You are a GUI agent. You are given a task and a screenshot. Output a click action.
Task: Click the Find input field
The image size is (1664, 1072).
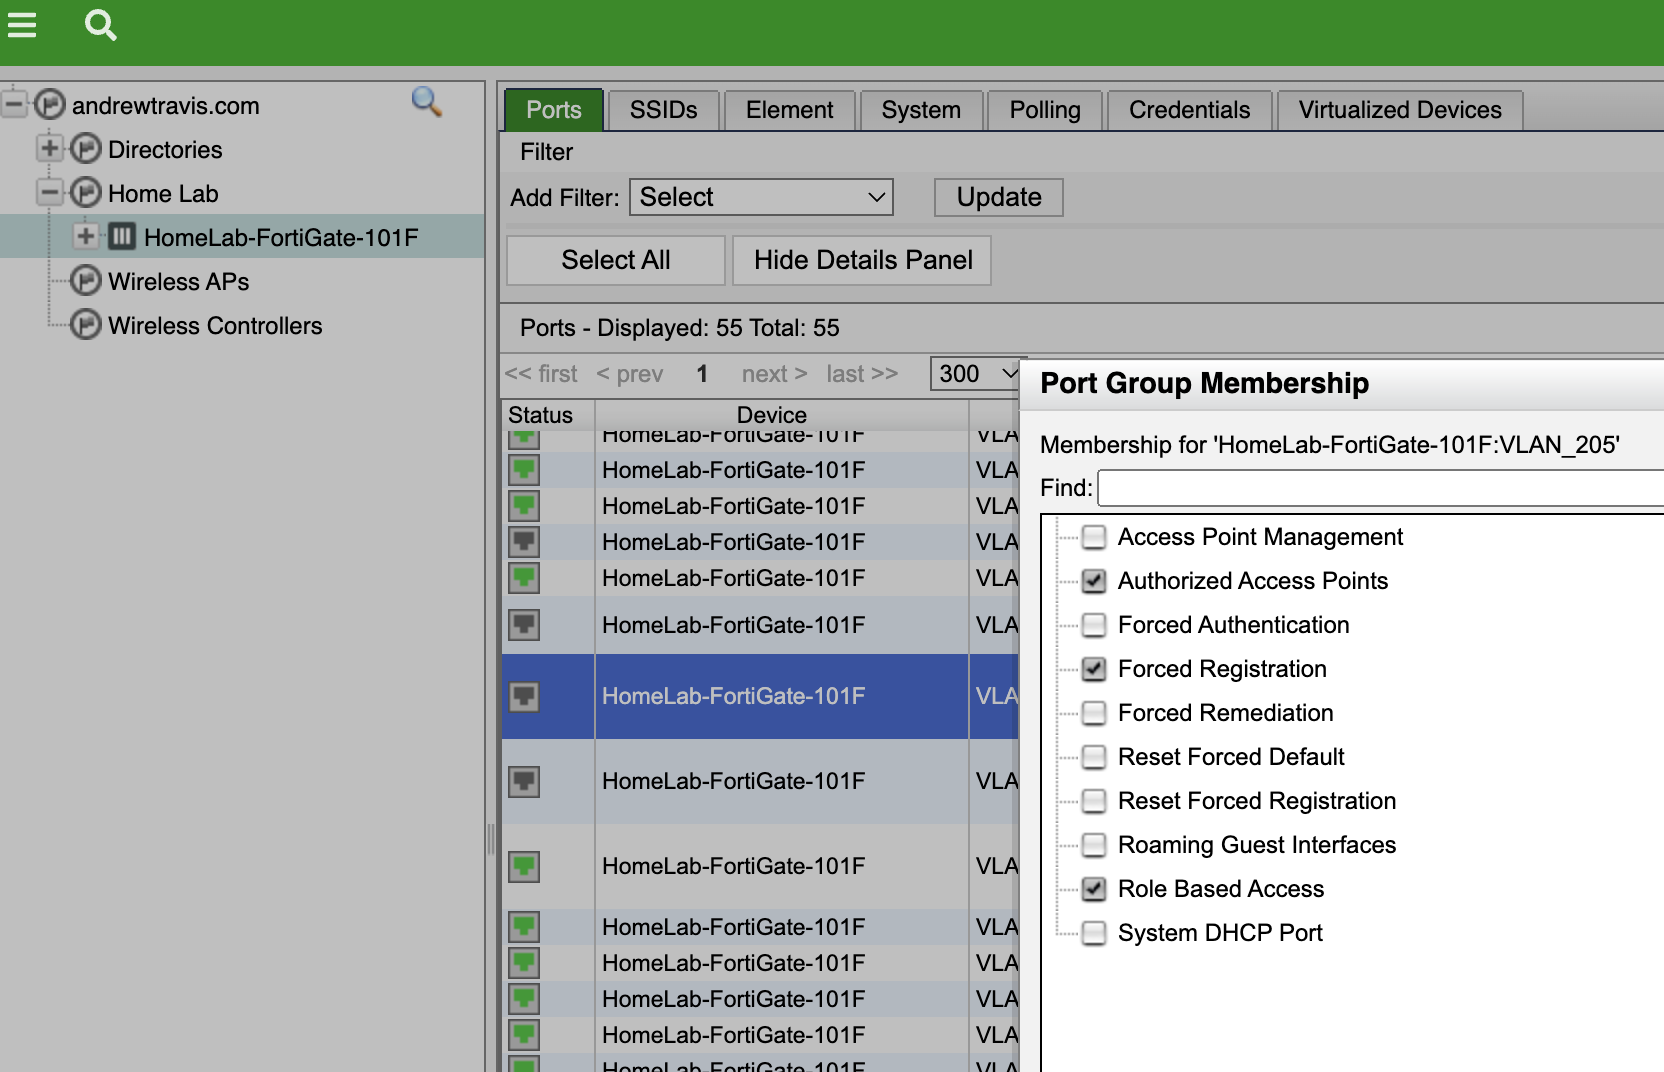[1380, 488]
